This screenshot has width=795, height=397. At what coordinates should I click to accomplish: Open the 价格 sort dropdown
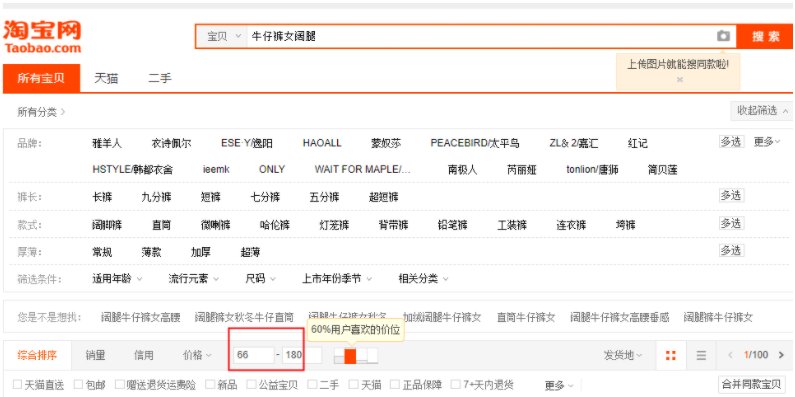tap(197, 355)
